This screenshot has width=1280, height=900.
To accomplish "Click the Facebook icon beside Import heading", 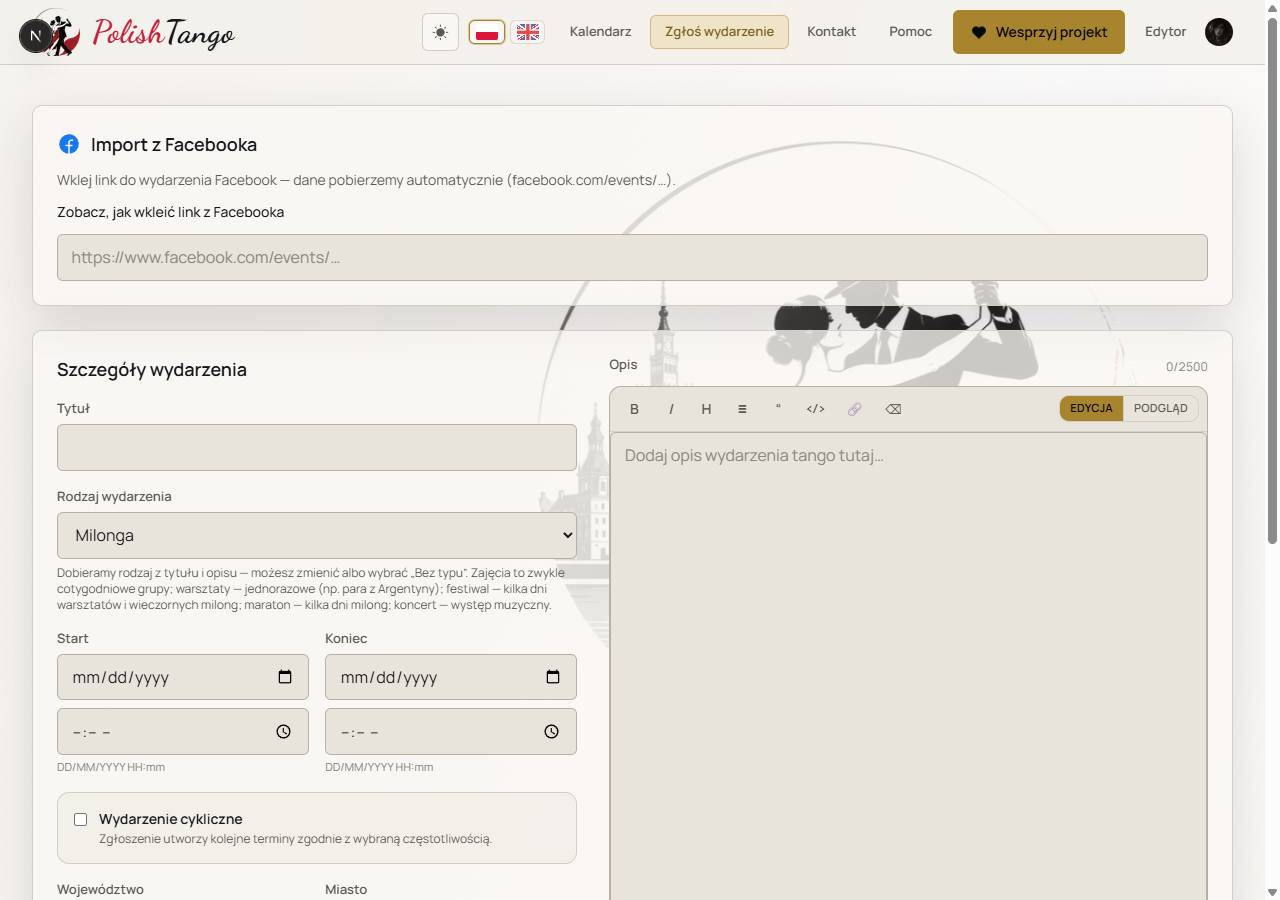I will [69, 144].
